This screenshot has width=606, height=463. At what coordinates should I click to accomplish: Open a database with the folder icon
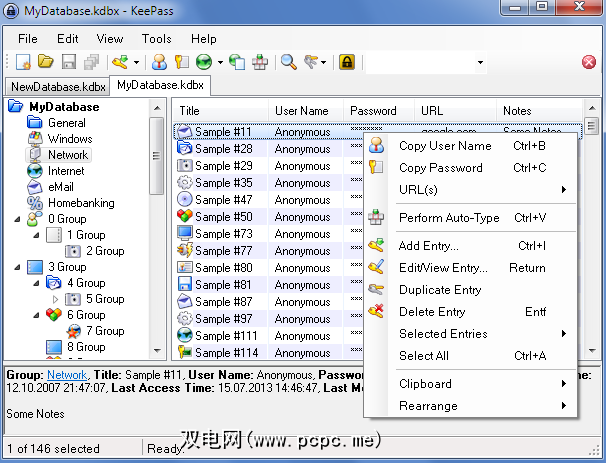[x=46, y=62]
